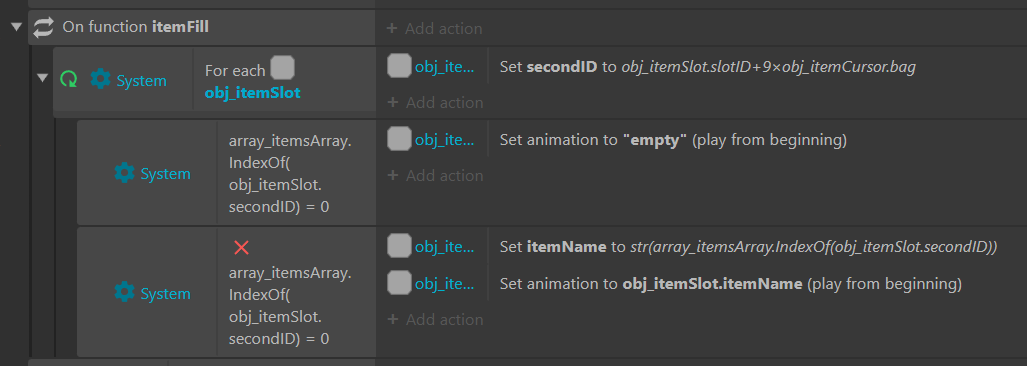Click Add action under Set secondID

tap(435, 103)
